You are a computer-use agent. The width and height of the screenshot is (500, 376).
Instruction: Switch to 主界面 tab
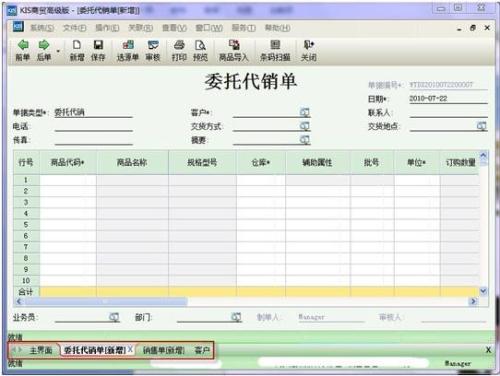41,350
